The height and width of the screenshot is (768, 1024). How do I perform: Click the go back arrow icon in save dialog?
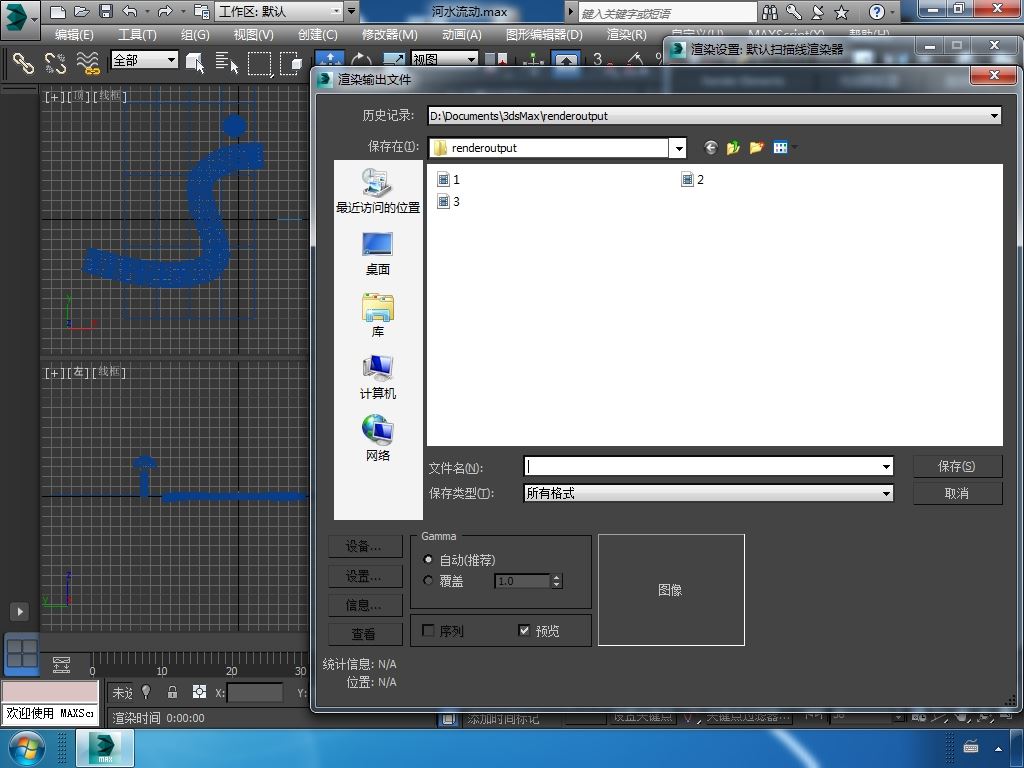[711, 148]
